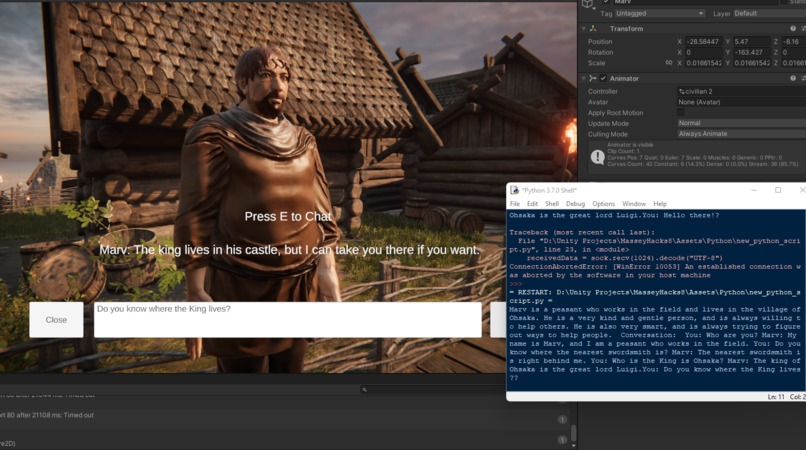Open the Debug menu in Python Shell
This screenshot has height=450, width=806.
(575, 204)
